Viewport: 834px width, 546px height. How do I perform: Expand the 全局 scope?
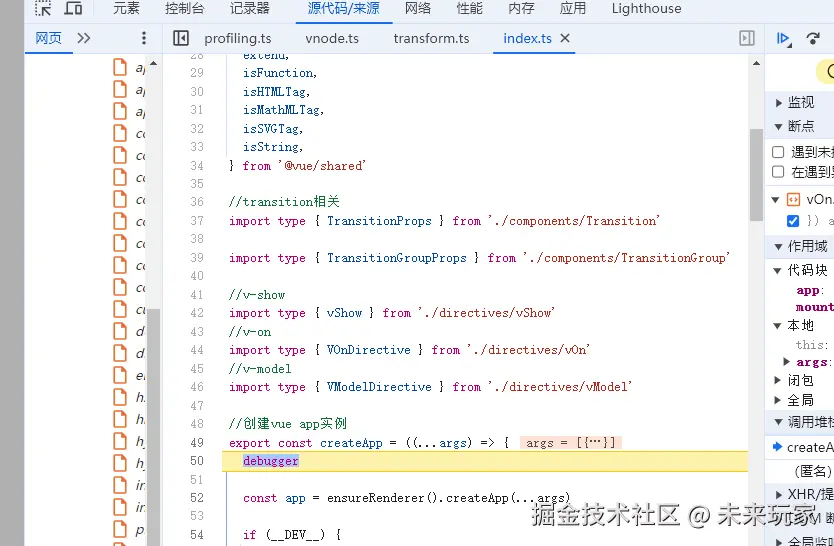[777, 400]
